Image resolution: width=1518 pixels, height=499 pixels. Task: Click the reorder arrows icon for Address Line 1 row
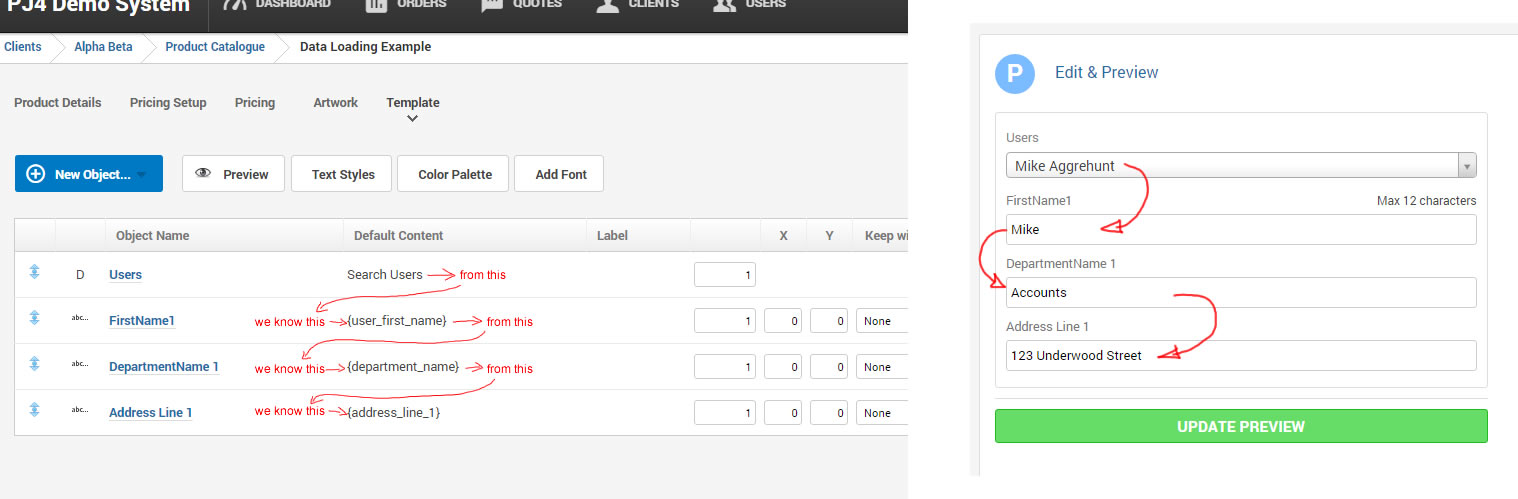click(34, 410)
